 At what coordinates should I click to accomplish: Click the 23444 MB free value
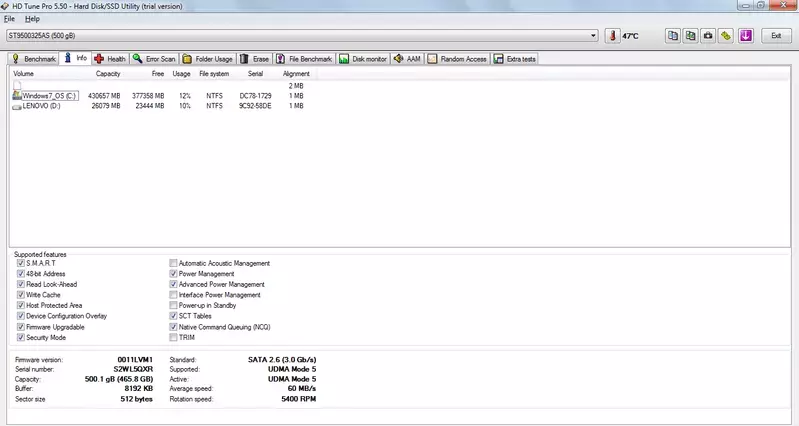pyautogui.click(x=150, y=106)
